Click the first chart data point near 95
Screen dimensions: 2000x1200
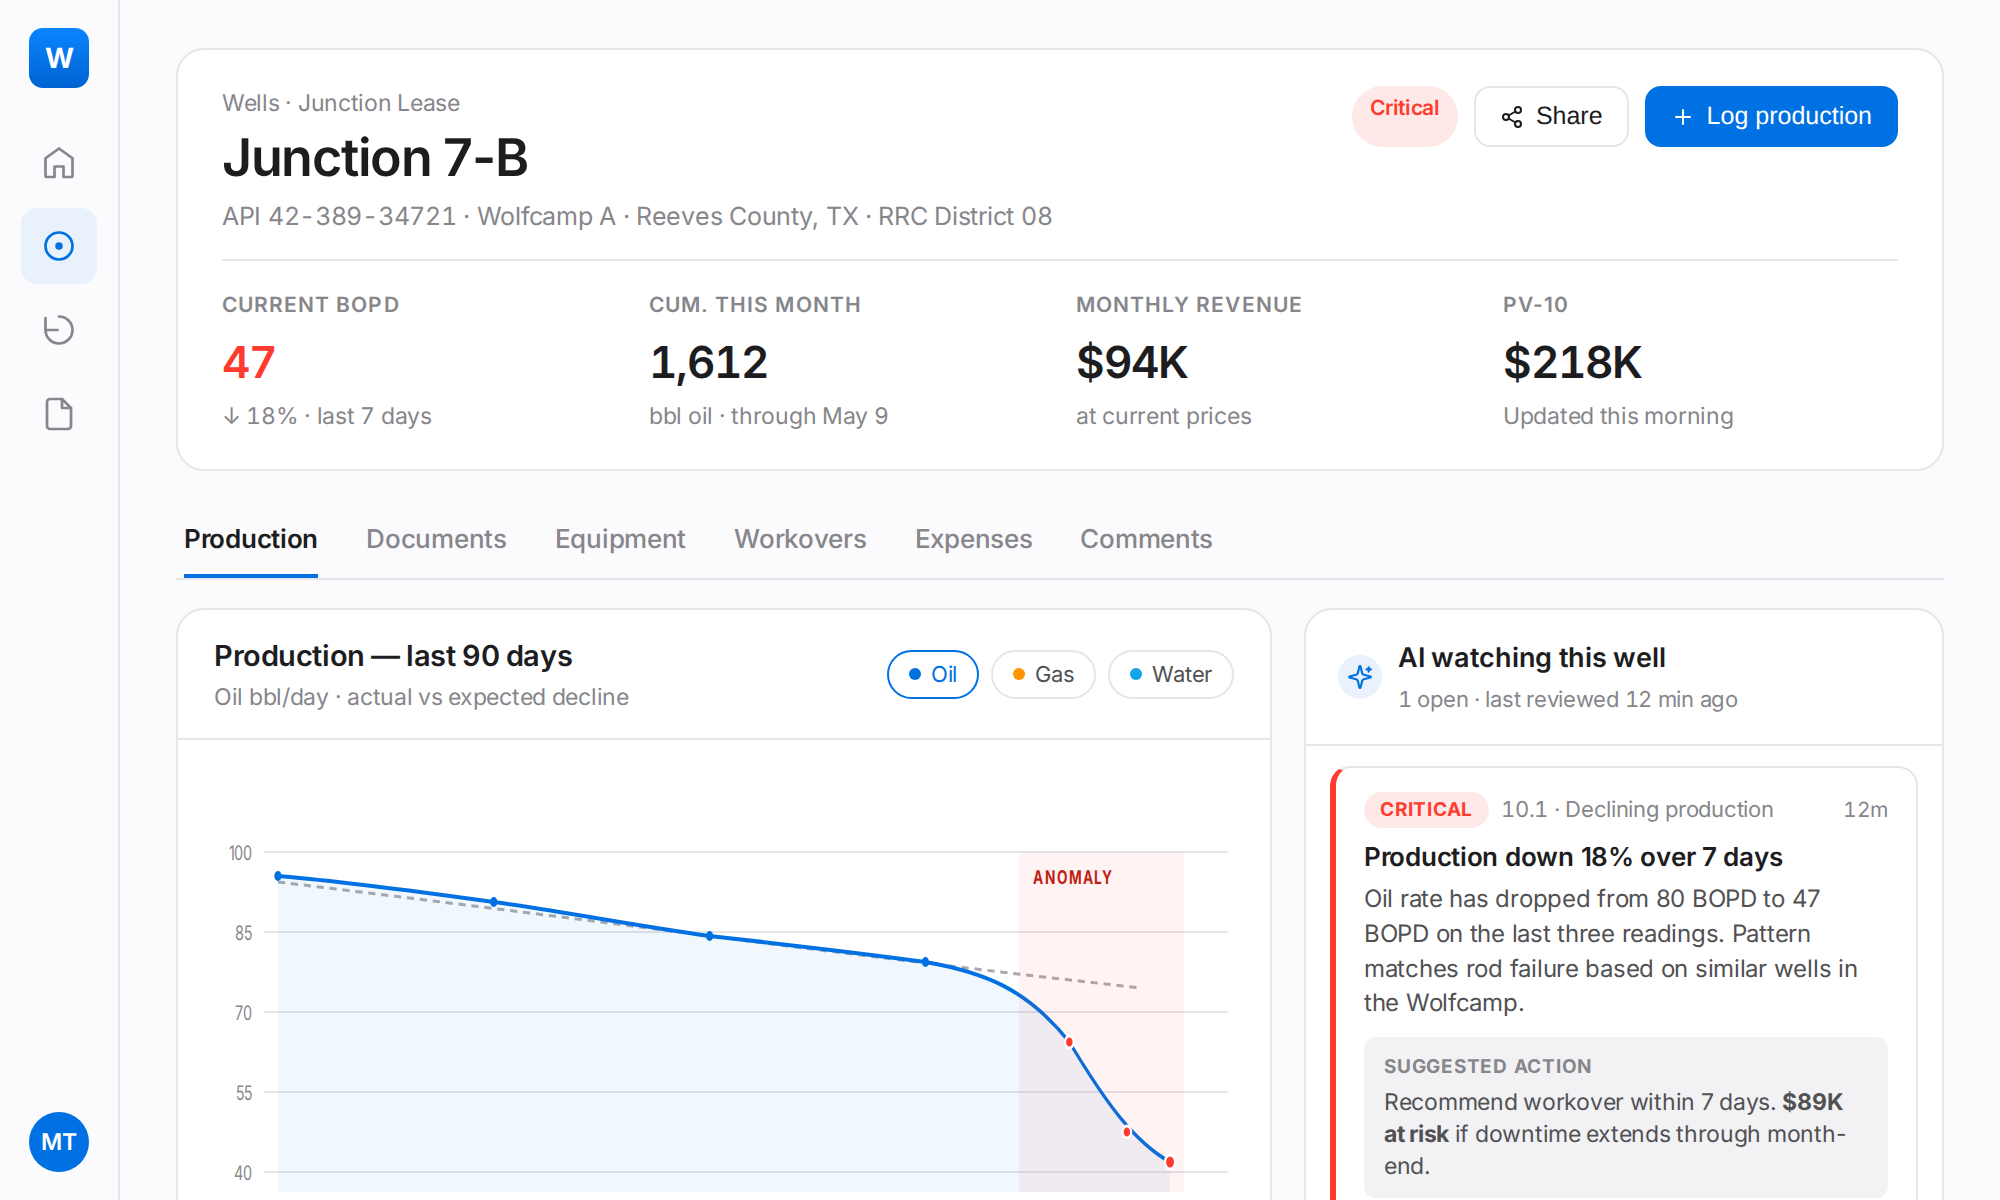coord(279,876)
